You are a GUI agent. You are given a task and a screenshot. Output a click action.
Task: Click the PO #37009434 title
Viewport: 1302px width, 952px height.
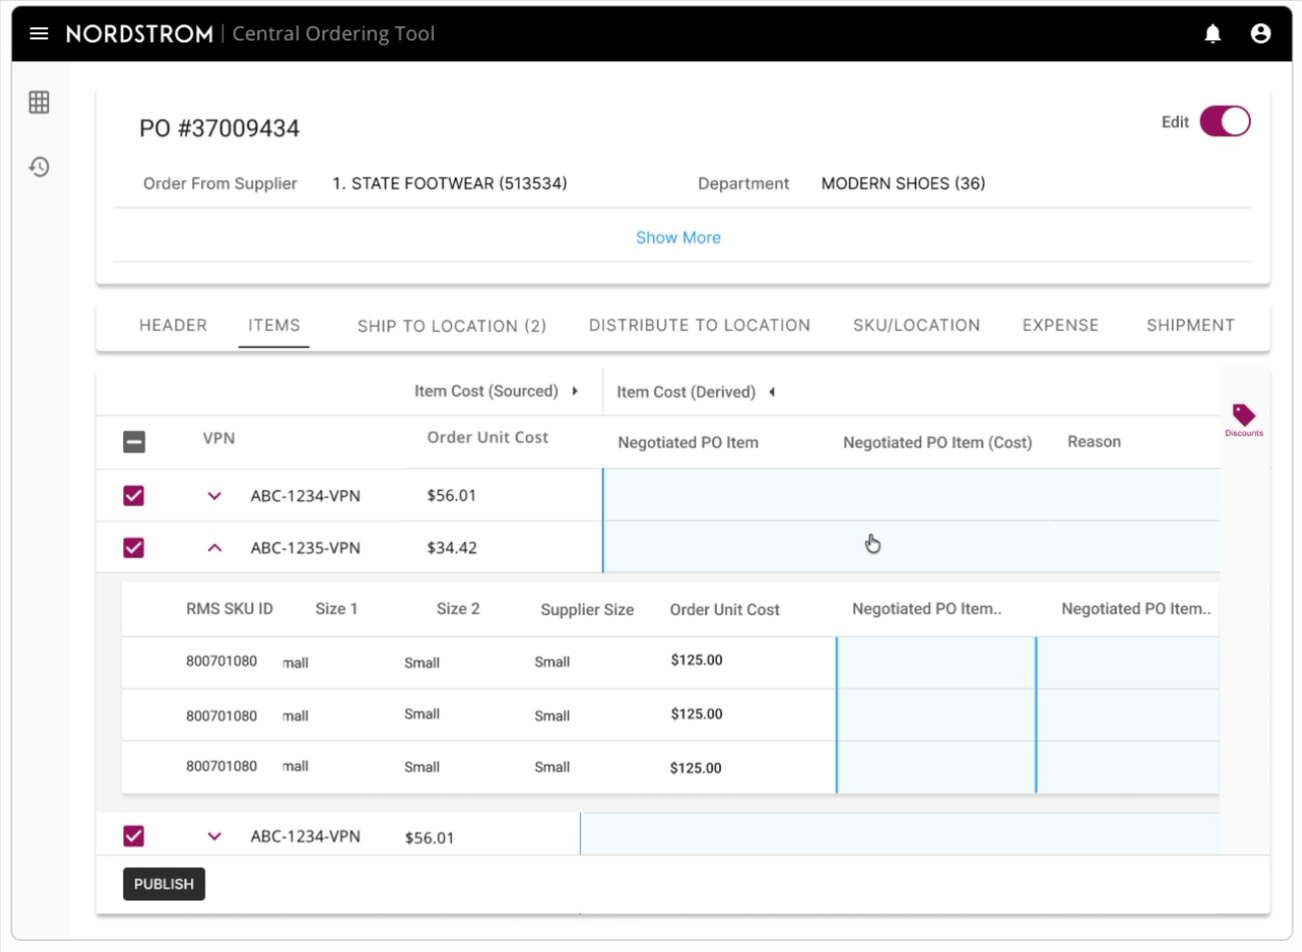[x=219, y=128]
